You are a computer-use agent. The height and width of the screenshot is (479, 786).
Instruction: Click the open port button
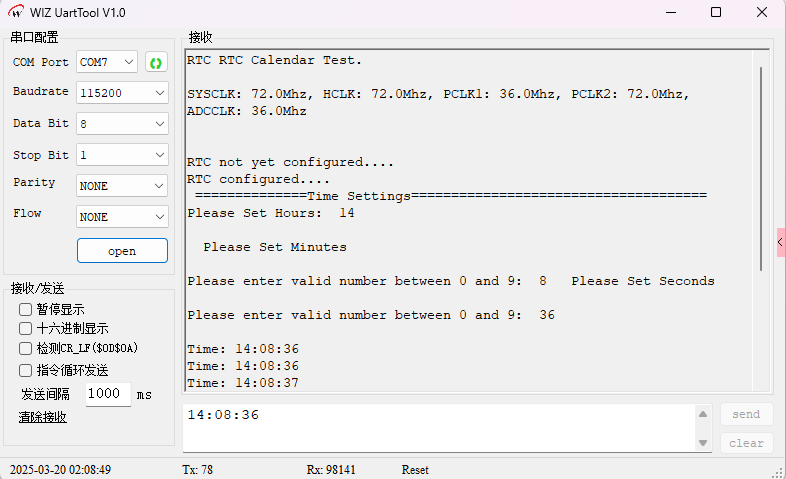(x=122, y=251)
